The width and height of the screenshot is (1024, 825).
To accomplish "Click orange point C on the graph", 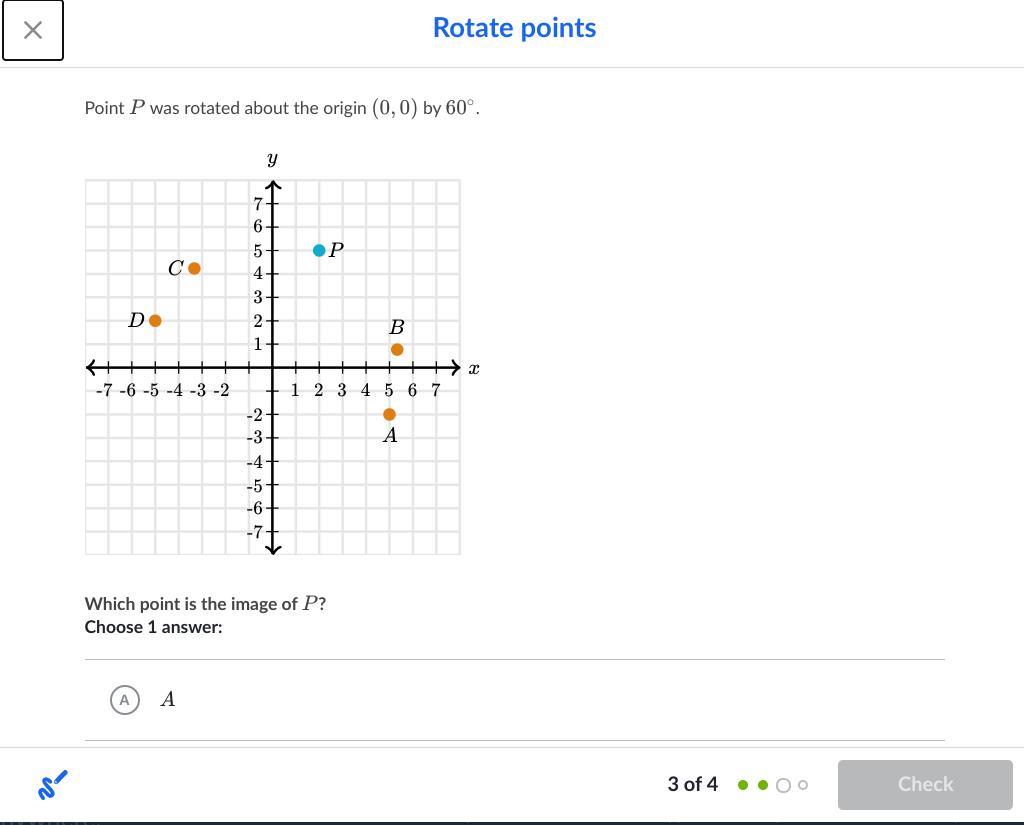I will 194,268.
